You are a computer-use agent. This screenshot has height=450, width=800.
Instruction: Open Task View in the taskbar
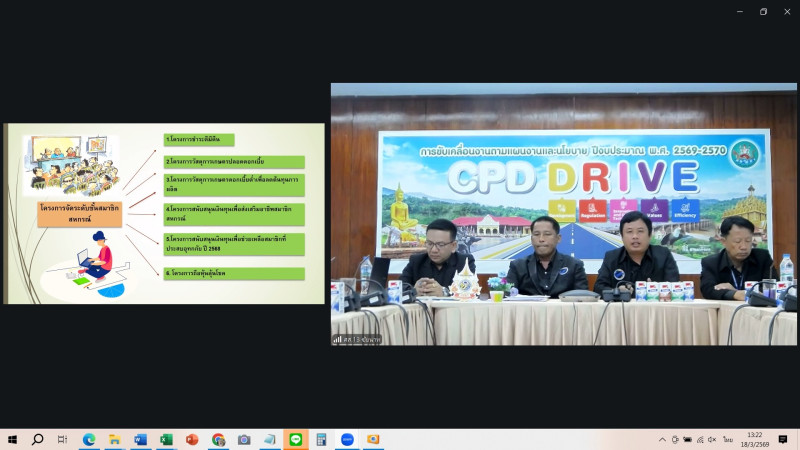click(x=62, y=439)
